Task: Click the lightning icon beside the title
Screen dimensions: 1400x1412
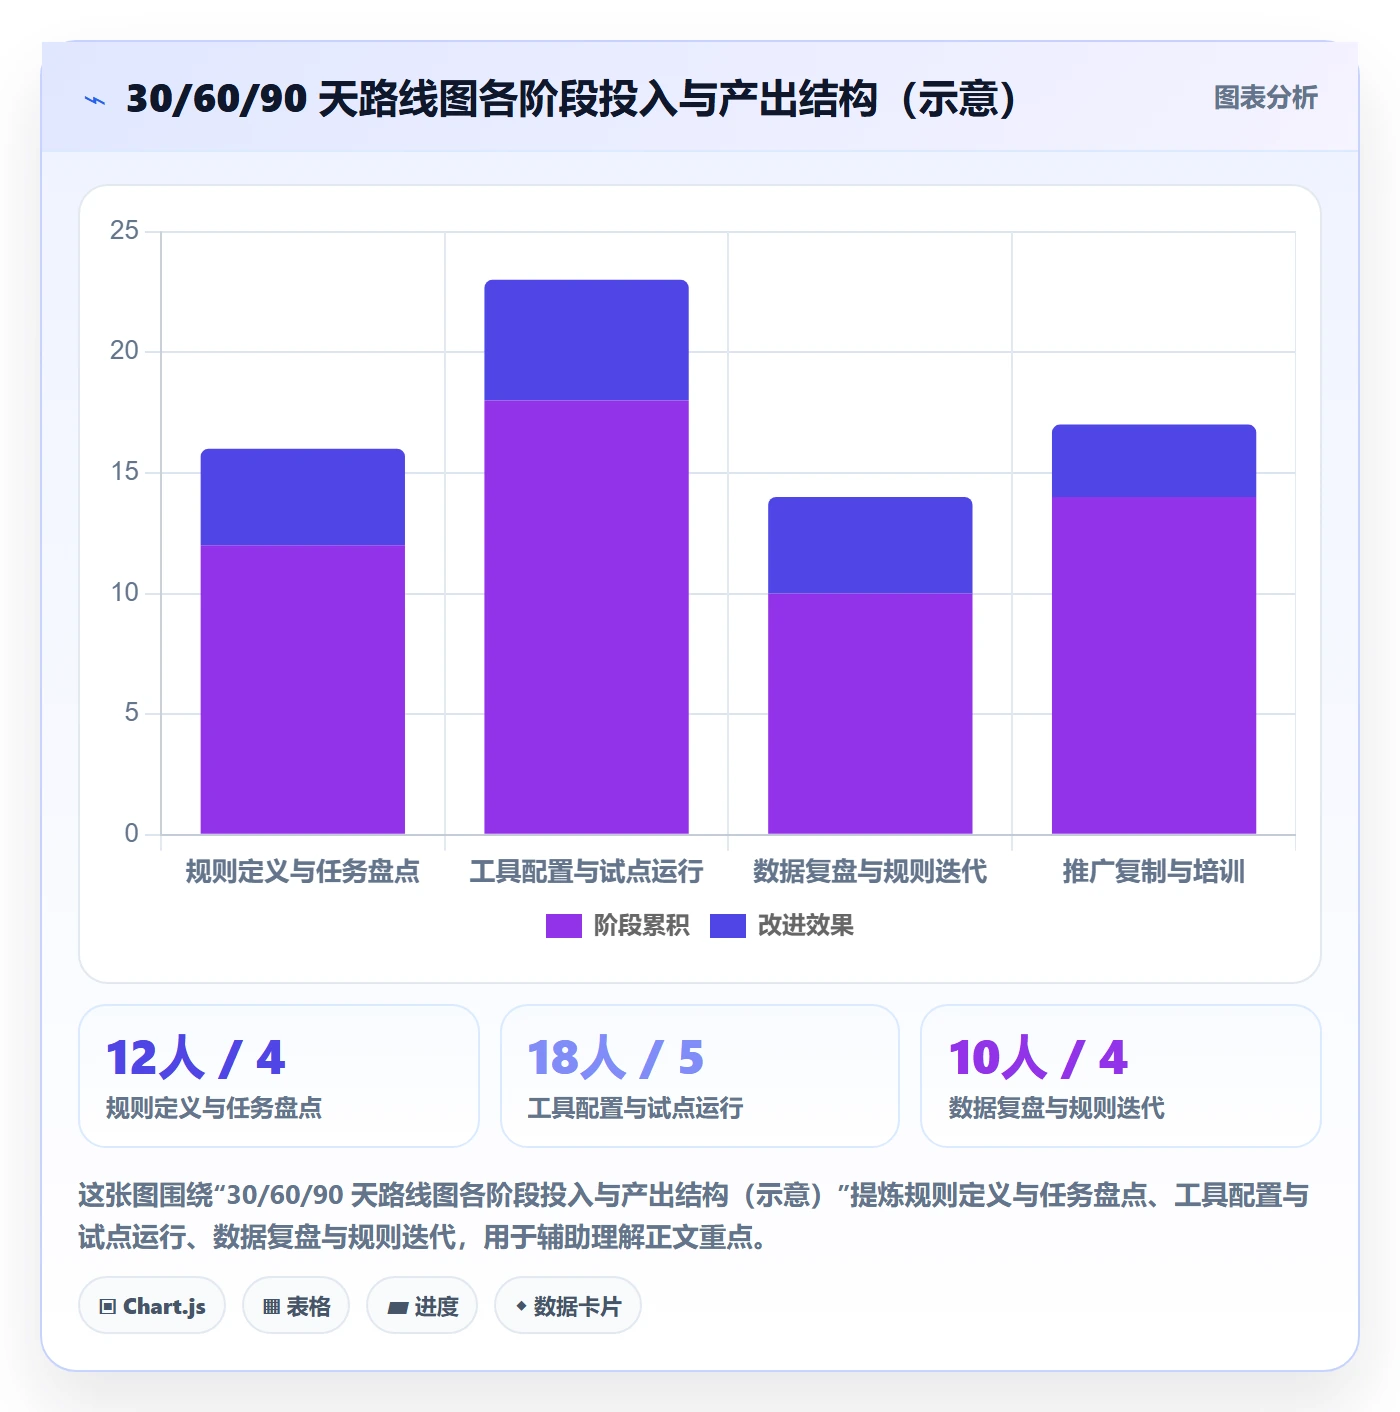Action: point(95,100)
